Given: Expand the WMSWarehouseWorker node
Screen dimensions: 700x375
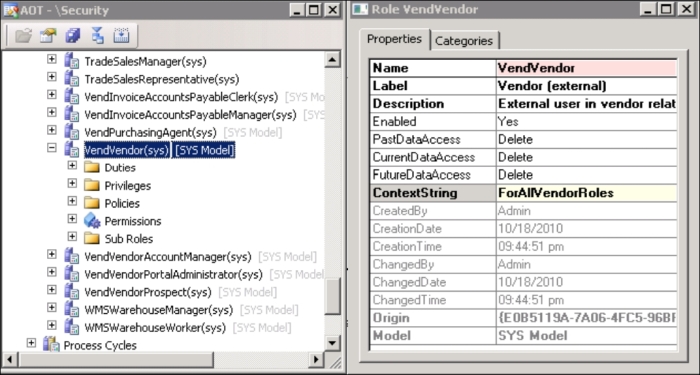Looking at the screenshot, I should 52,325.
